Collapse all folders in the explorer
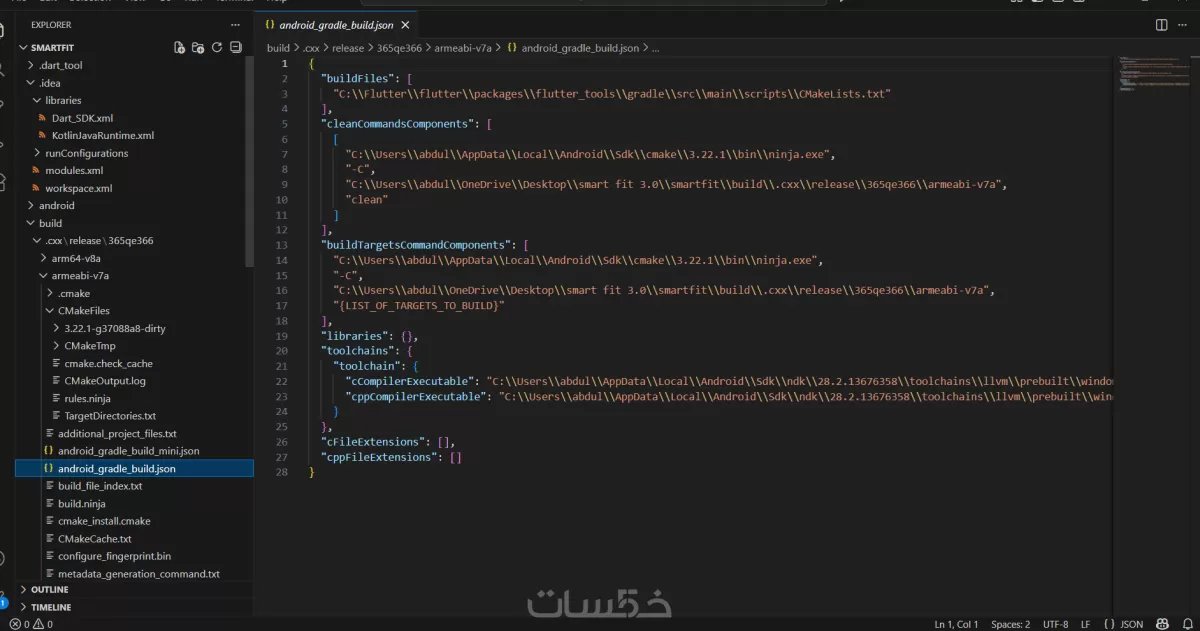Viewport: 1200px width, 631px height. pos(235,47)
